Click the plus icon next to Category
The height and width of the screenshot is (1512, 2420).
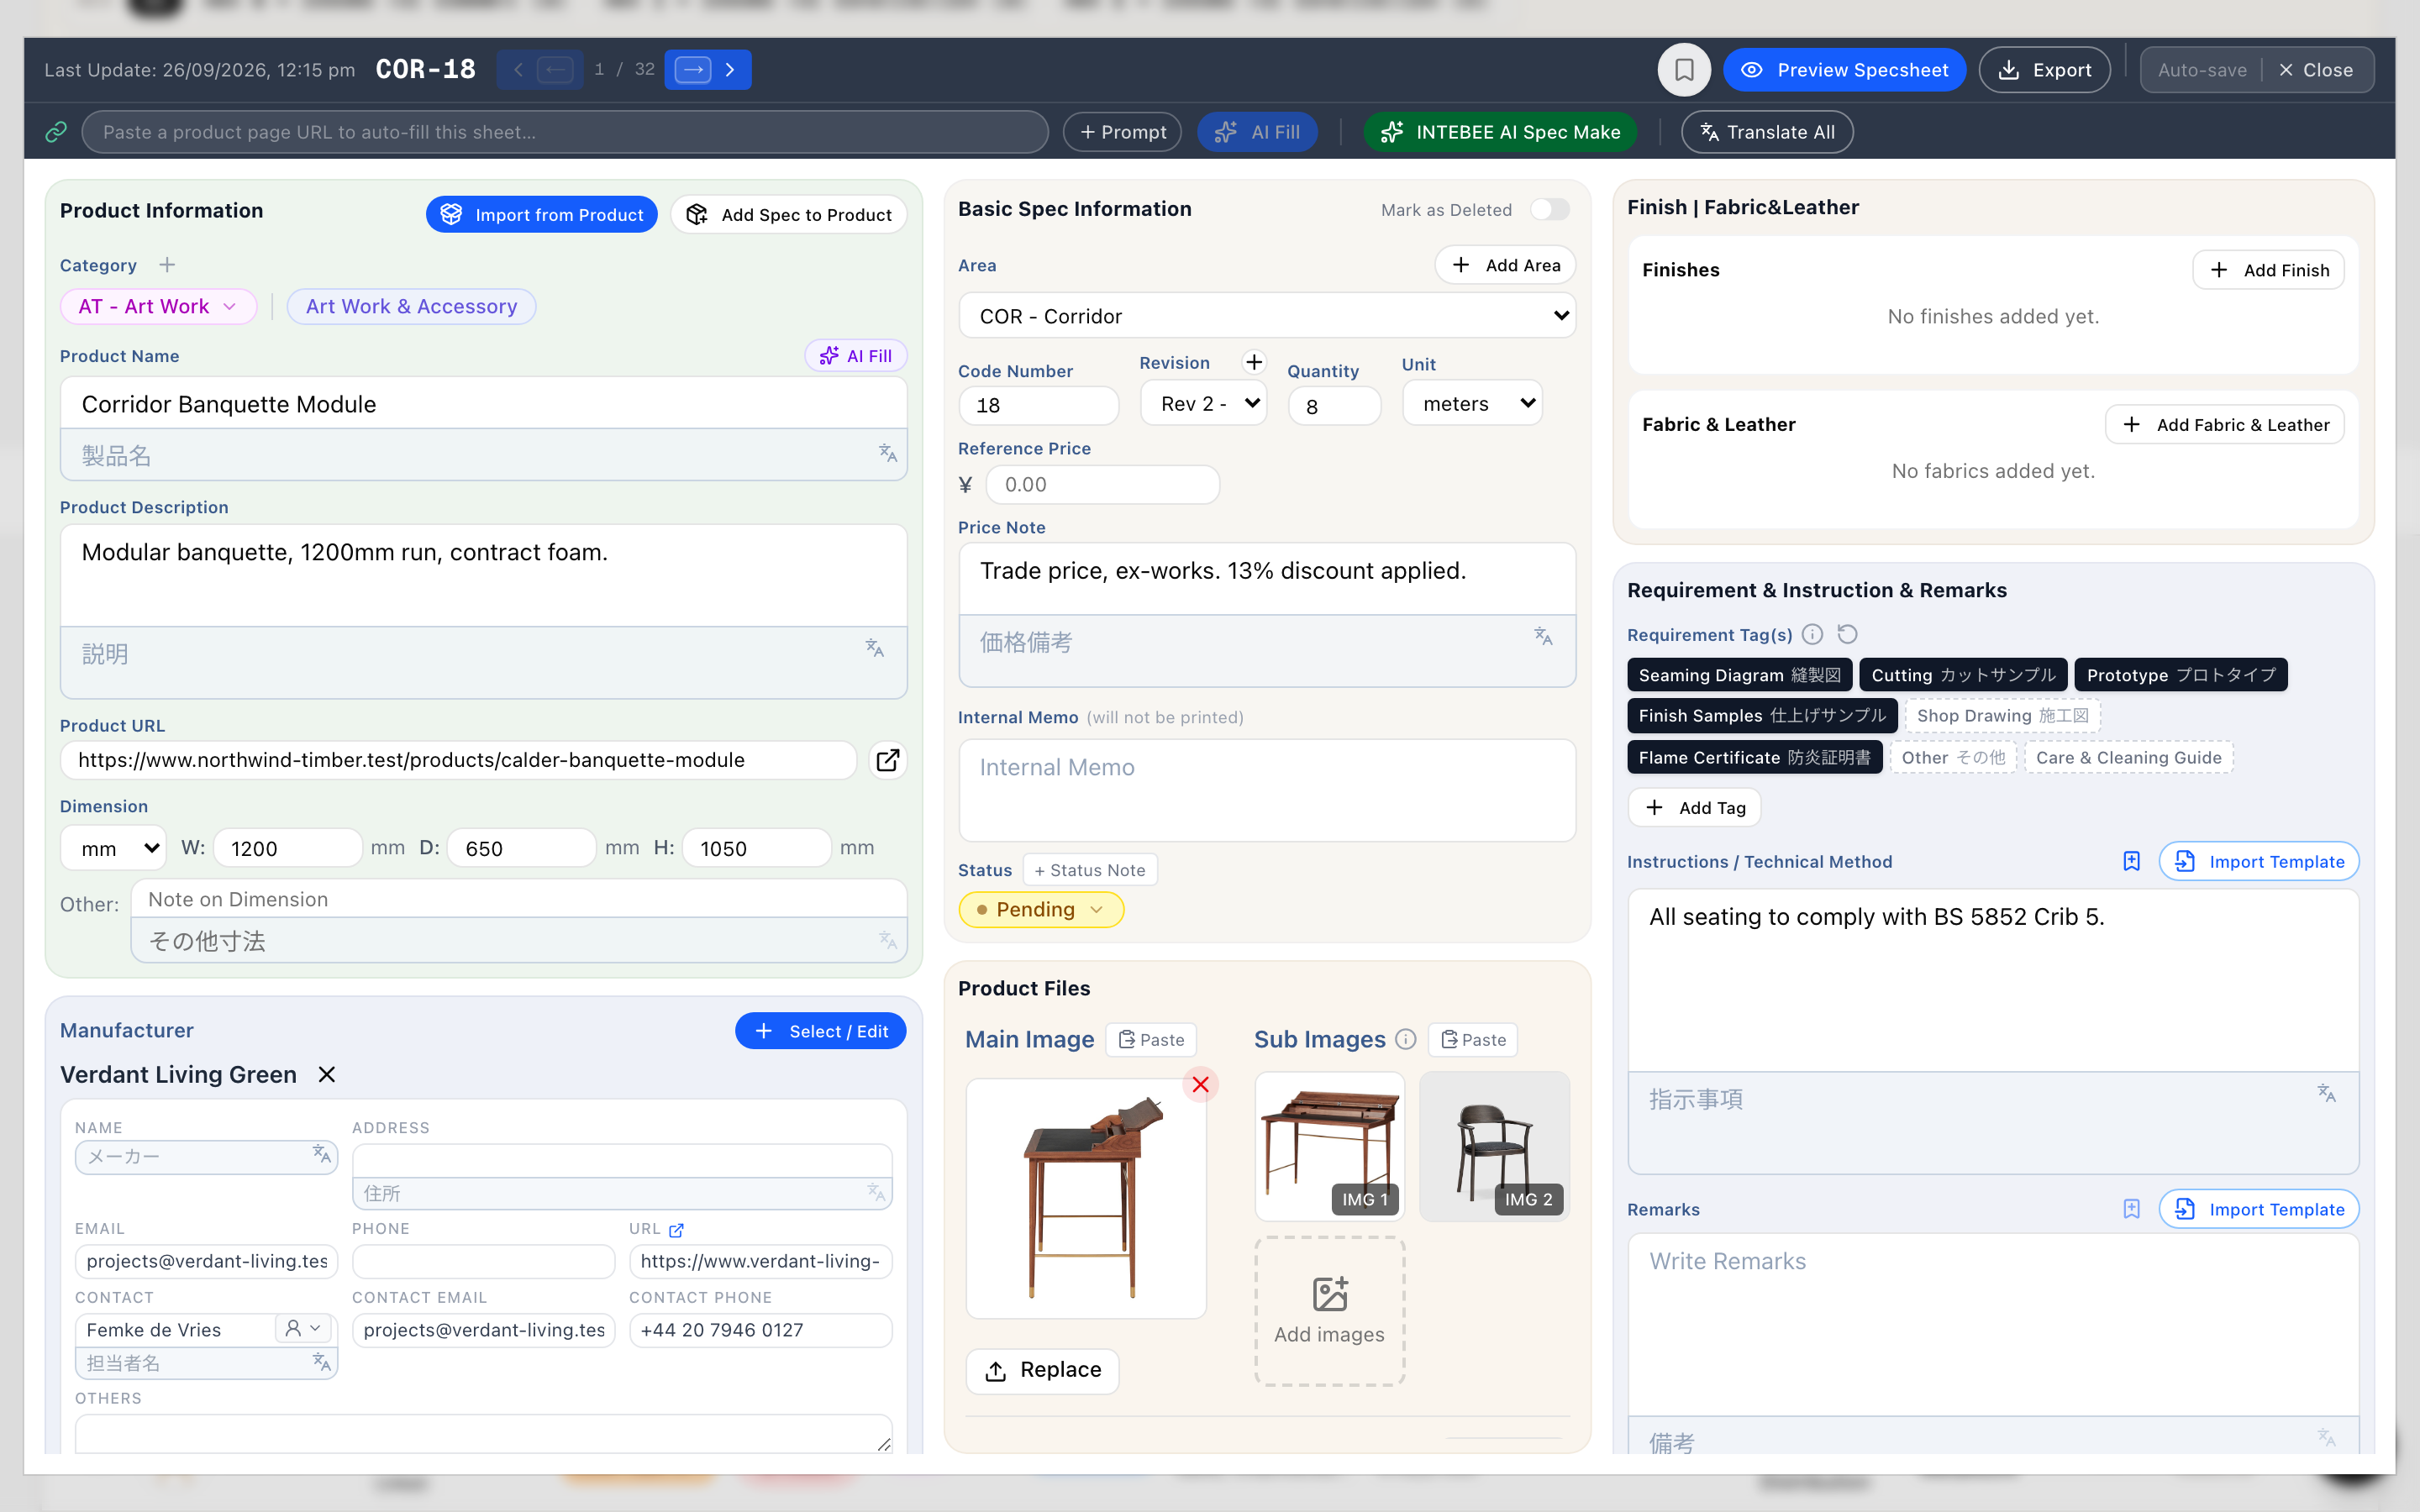(167, 265)
